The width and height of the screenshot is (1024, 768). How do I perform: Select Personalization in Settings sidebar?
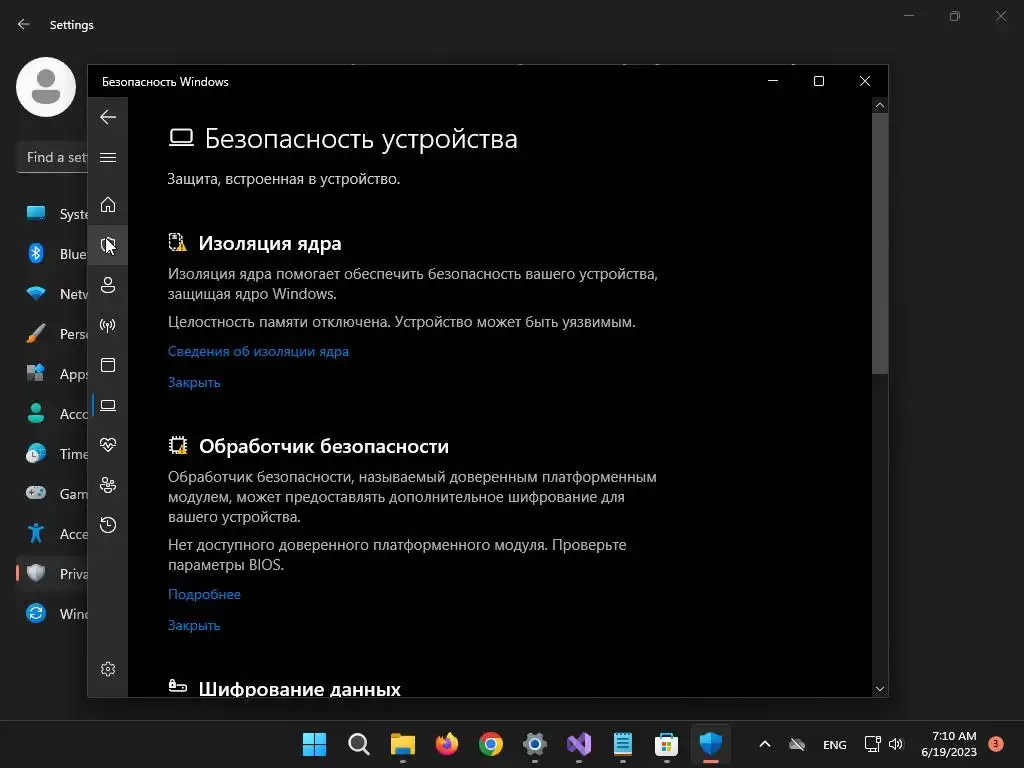(x=52, y=334)
